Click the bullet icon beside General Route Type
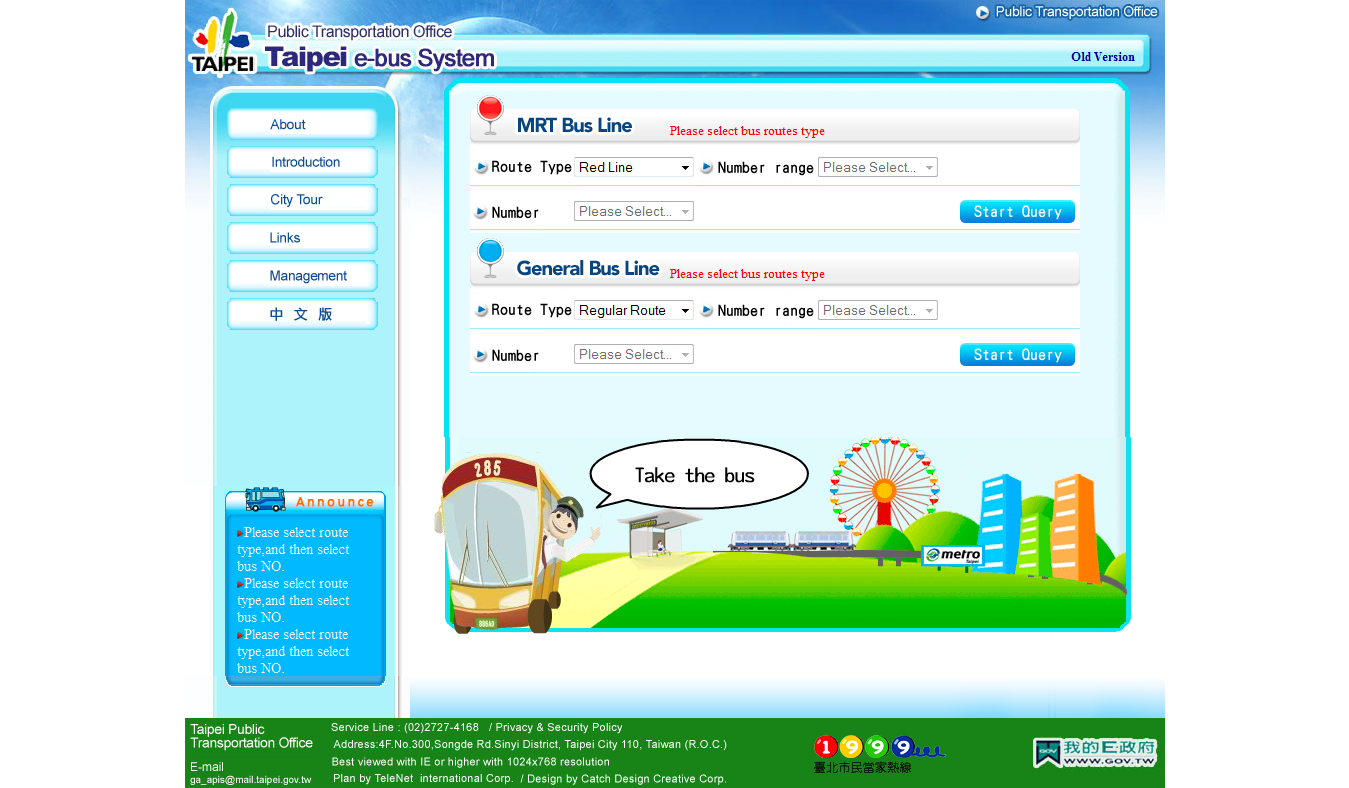Viewport: 1349px width, 788px height. coord(481,311)
